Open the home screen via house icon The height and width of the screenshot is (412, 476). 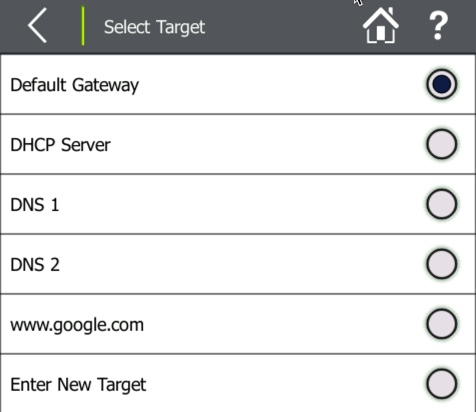click(381, 25)
